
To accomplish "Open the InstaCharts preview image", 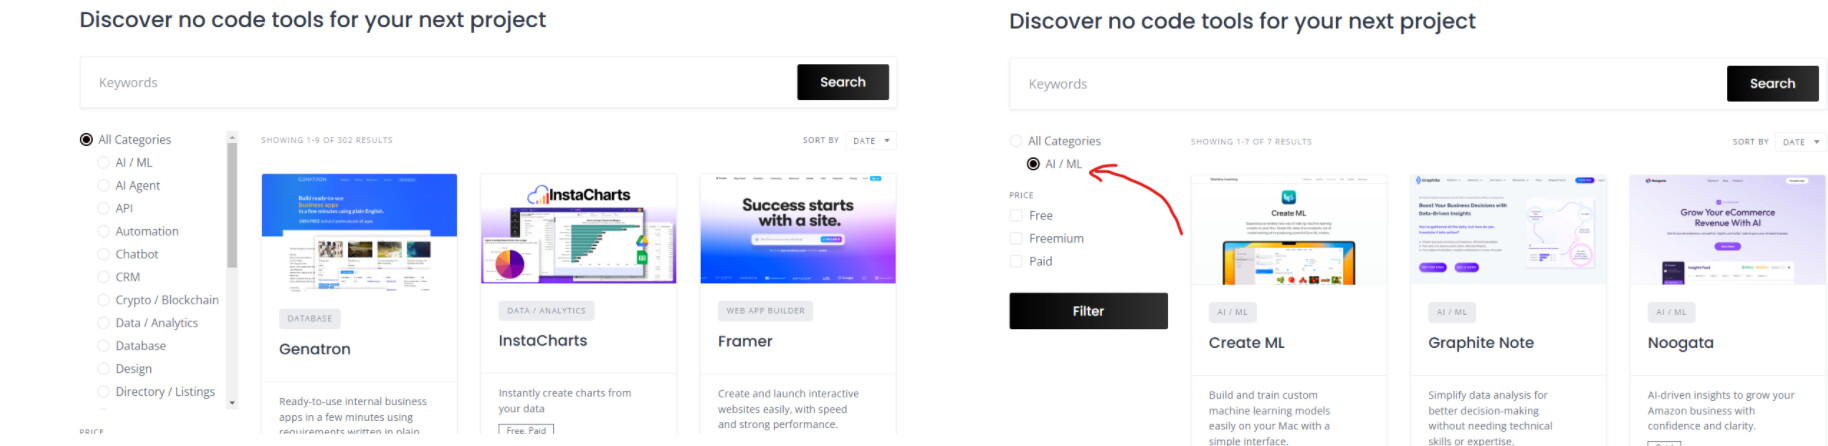I will [578, 229].
